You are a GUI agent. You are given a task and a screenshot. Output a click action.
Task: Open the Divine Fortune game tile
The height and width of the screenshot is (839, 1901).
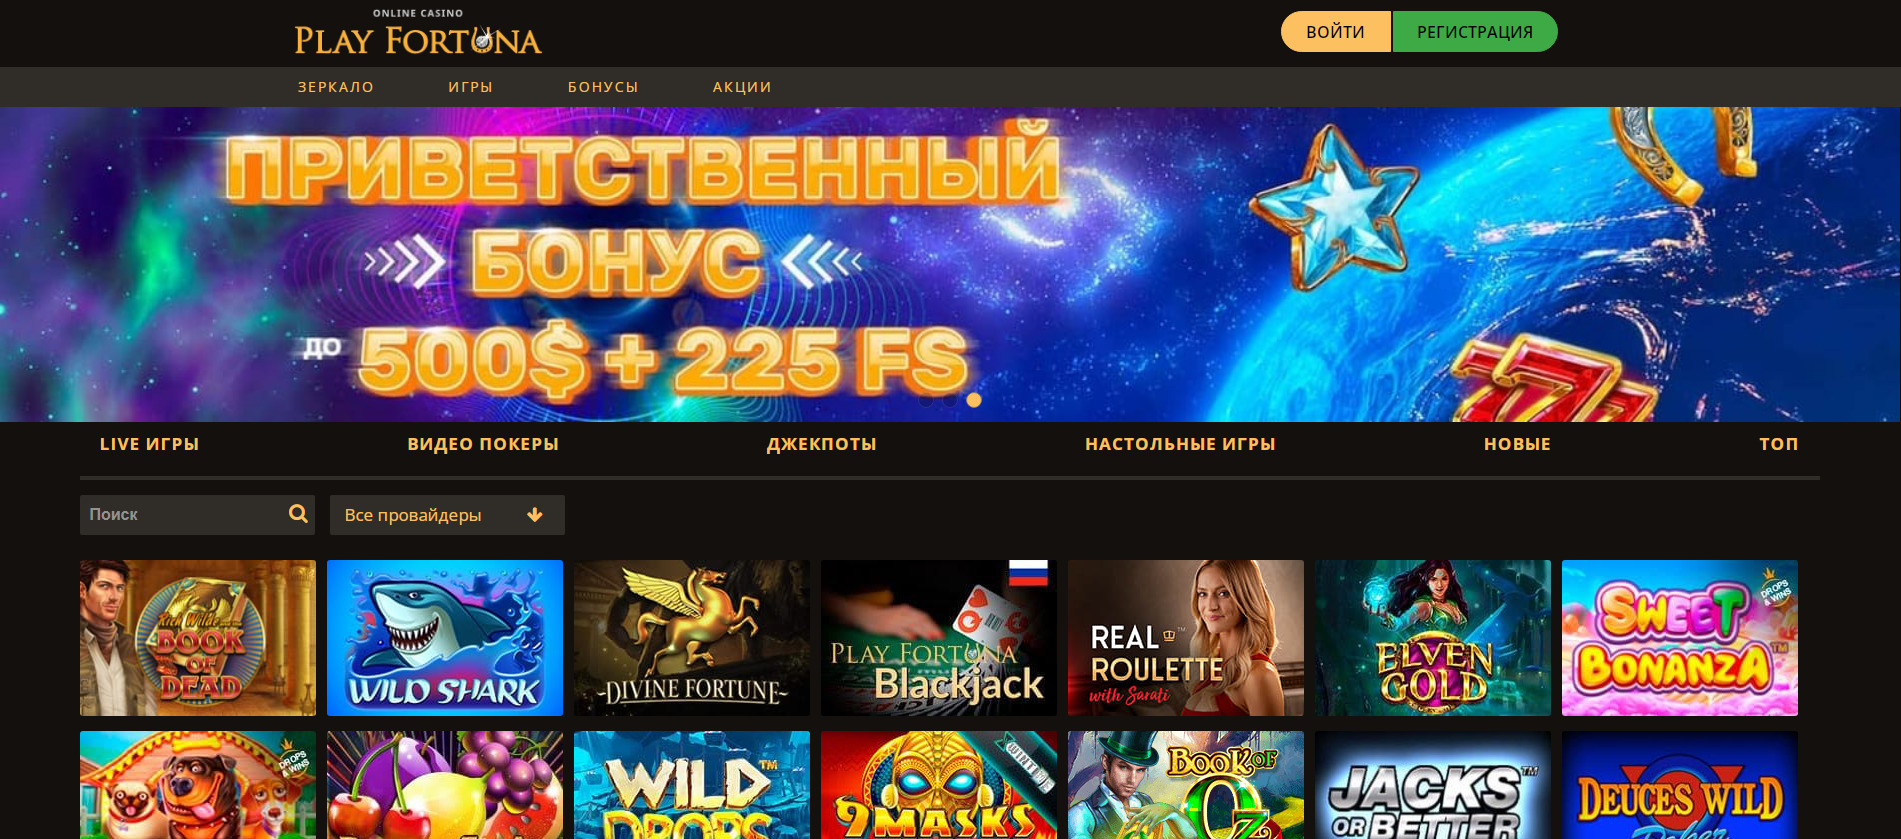coord(692,638)
